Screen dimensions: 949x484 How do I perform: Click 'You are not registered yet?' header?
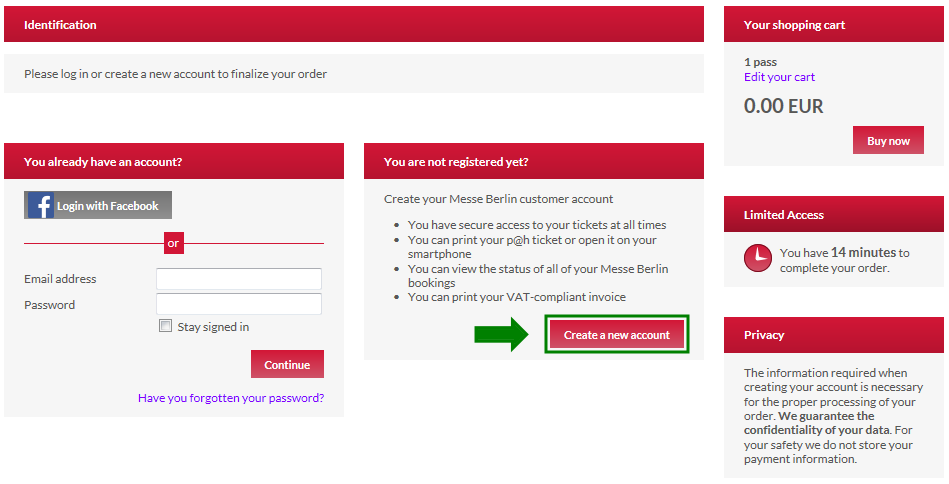pyautogui.click(x=534, y=161)
